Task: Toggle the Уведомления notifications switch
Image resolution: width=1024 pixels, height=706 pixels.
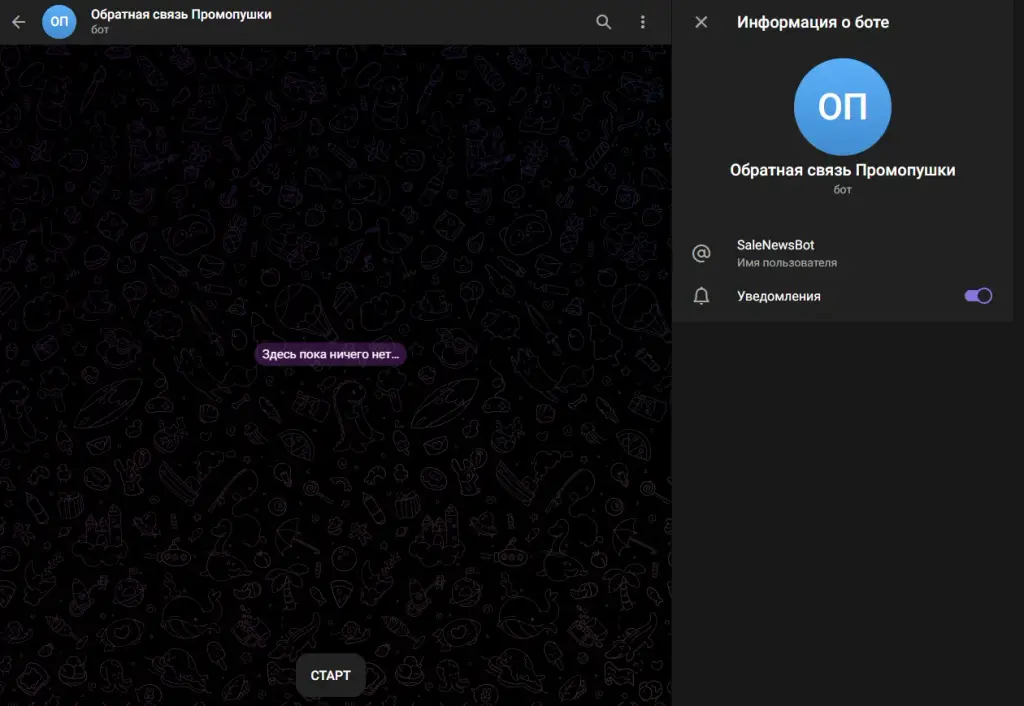Action: pos(978,296)
